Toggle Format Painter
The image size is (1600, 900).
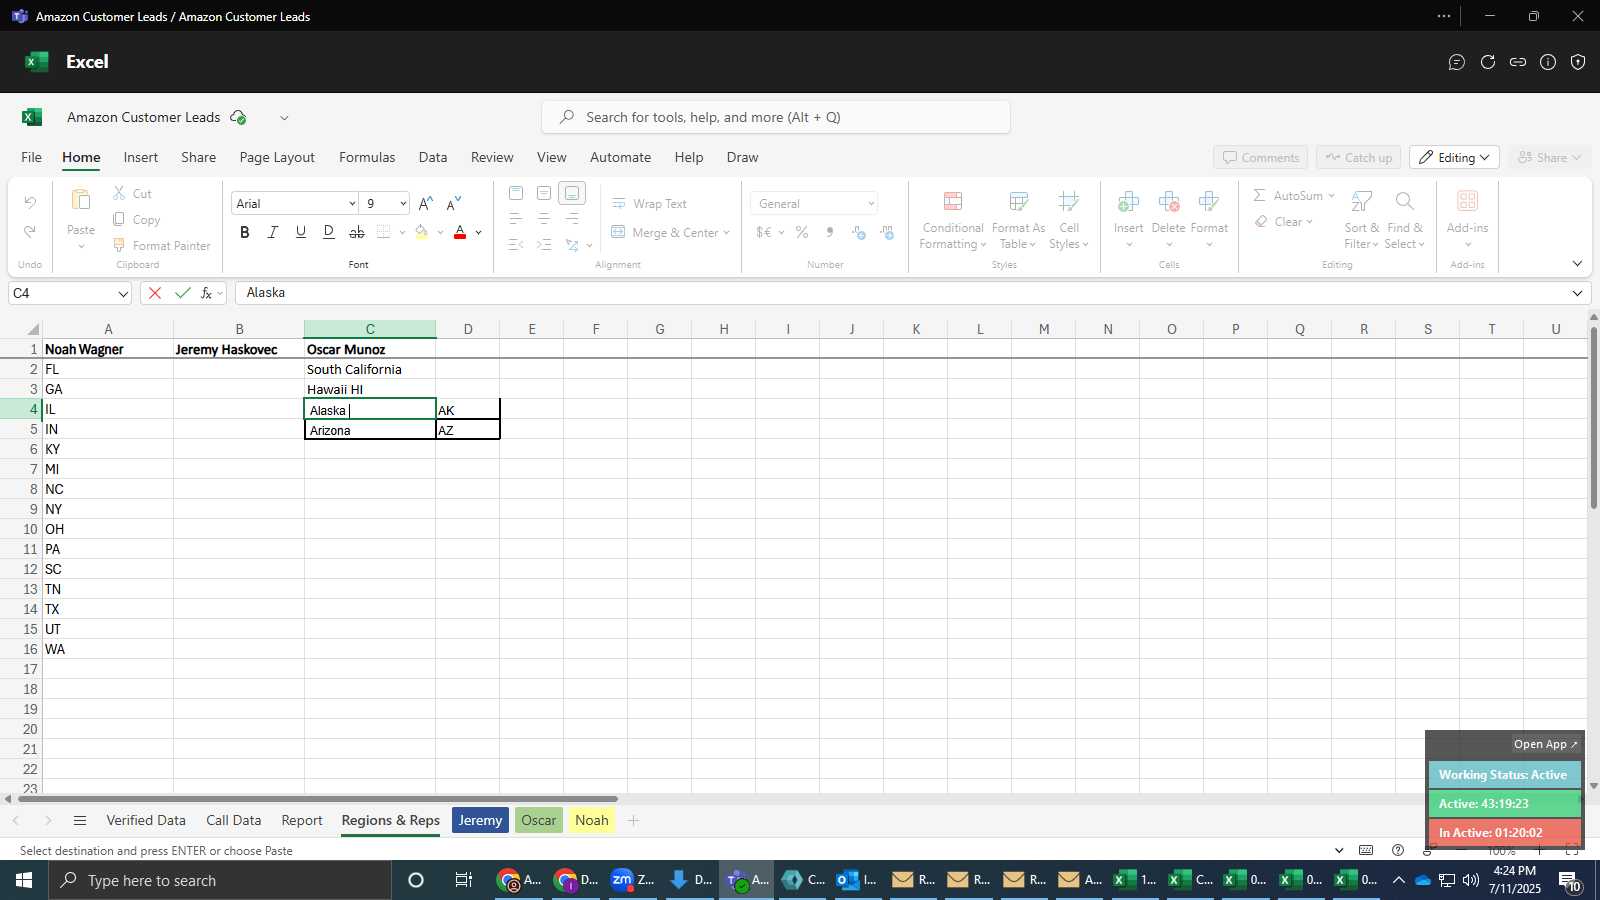(161, 245)
